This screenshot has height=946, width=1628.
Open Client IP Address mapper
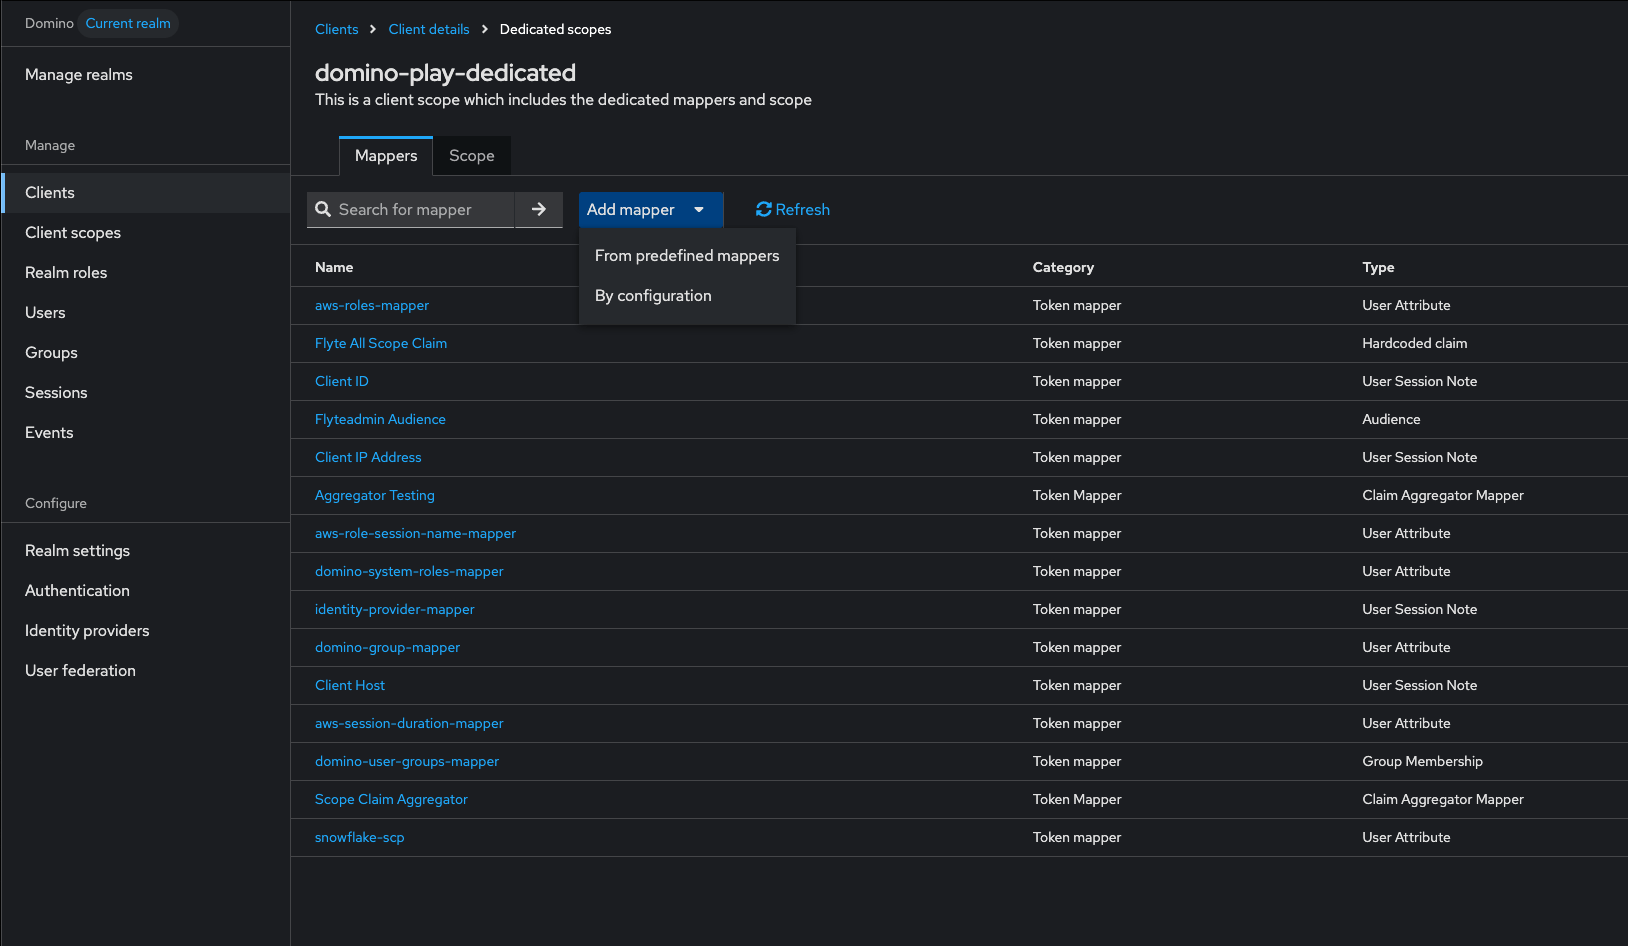coord(368,457)
